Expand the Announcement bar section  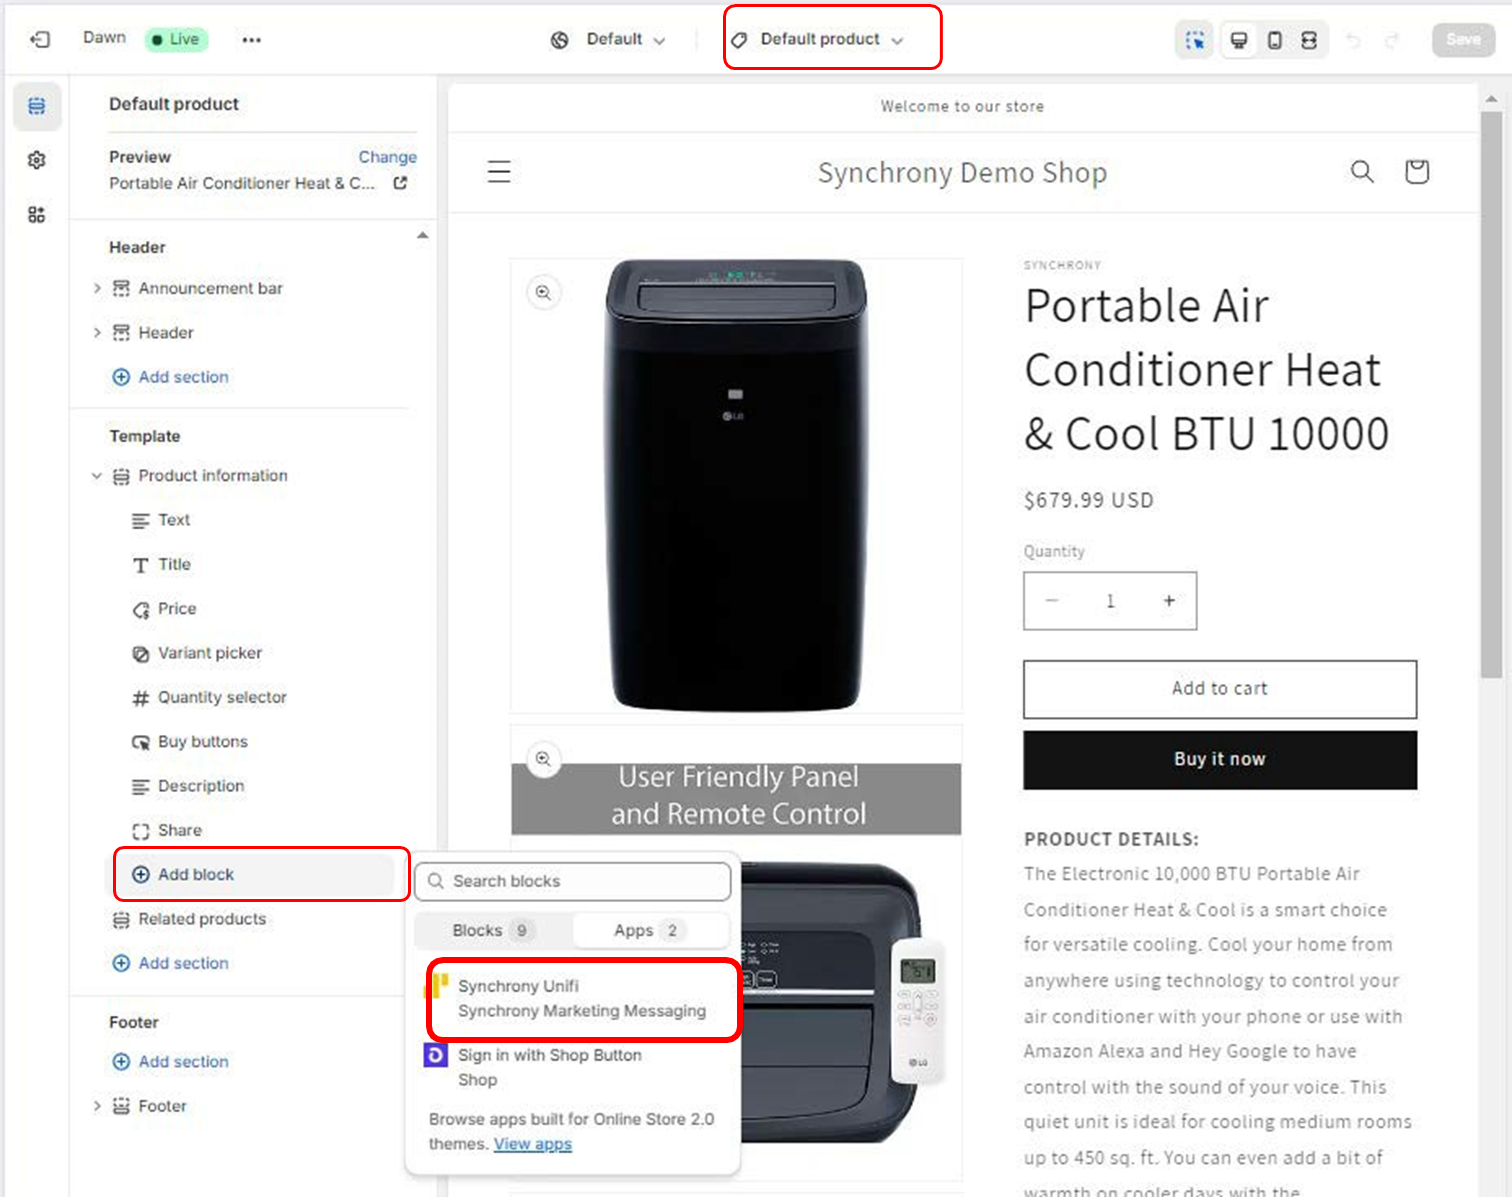[x=97, y=288]
